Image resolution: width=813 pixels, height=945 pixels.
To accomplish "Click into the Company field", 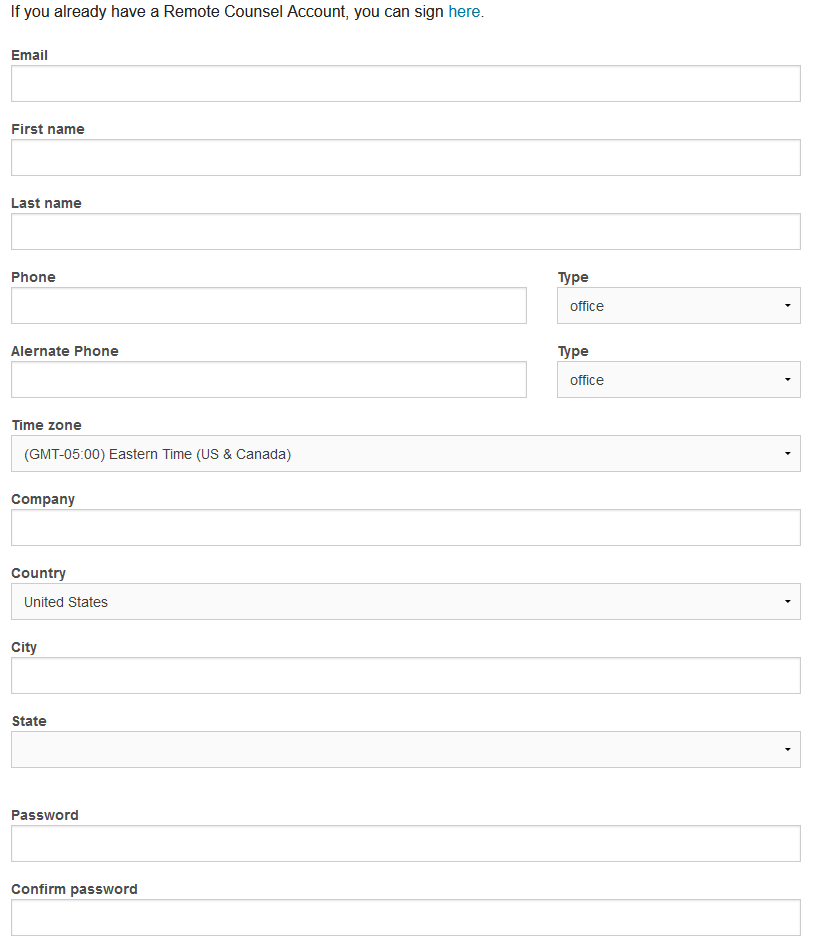I will (405, 528).
